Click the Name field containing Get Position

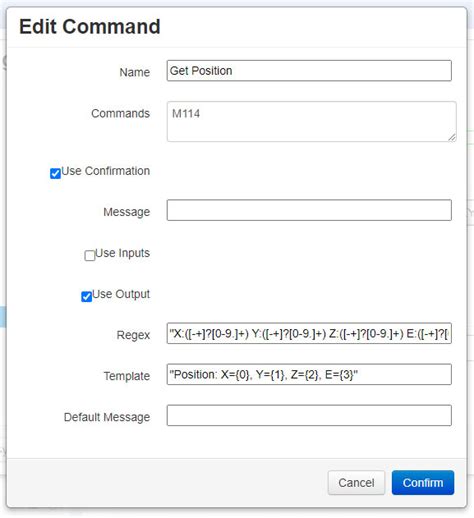309,71
